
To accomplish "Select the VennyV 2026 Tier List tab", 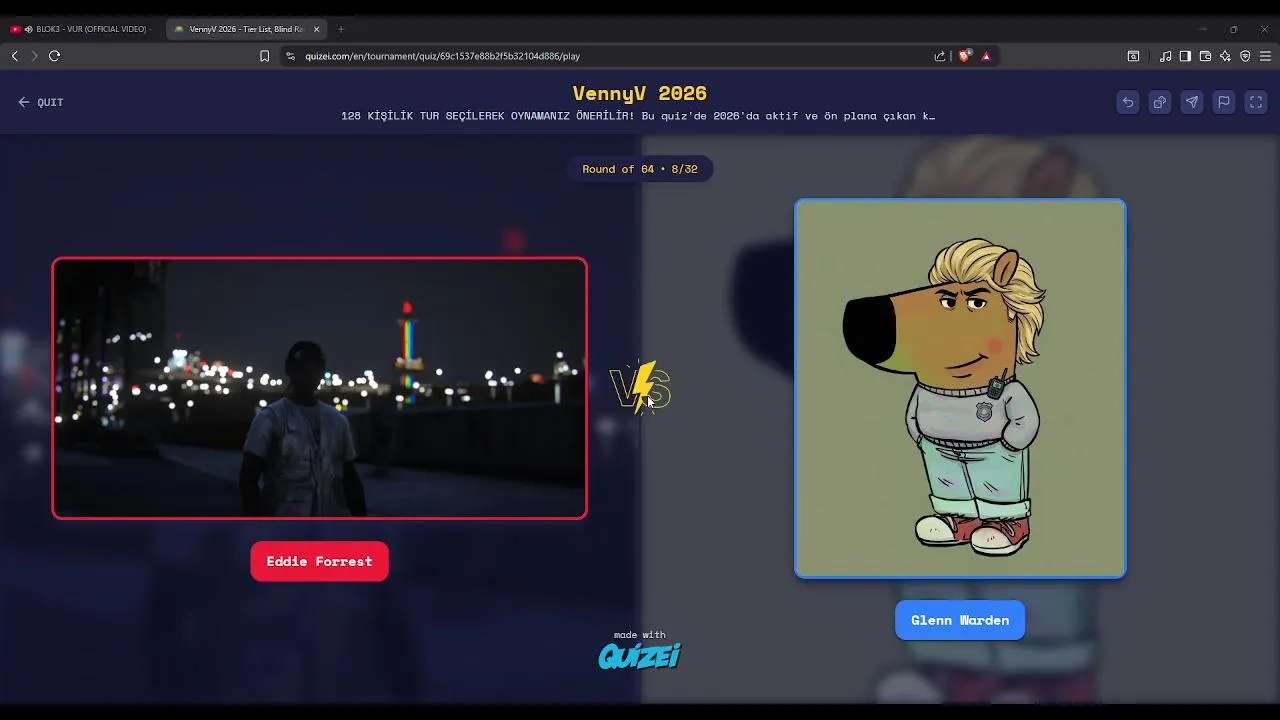I will pyautogui.click(x=246, y=29).
